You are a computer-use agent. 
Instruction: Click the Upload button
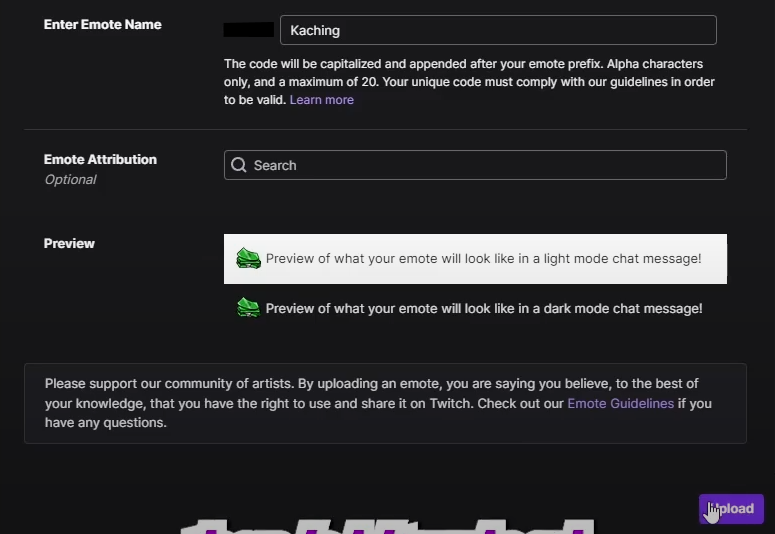pyautogui.click(x=731, y=509)
